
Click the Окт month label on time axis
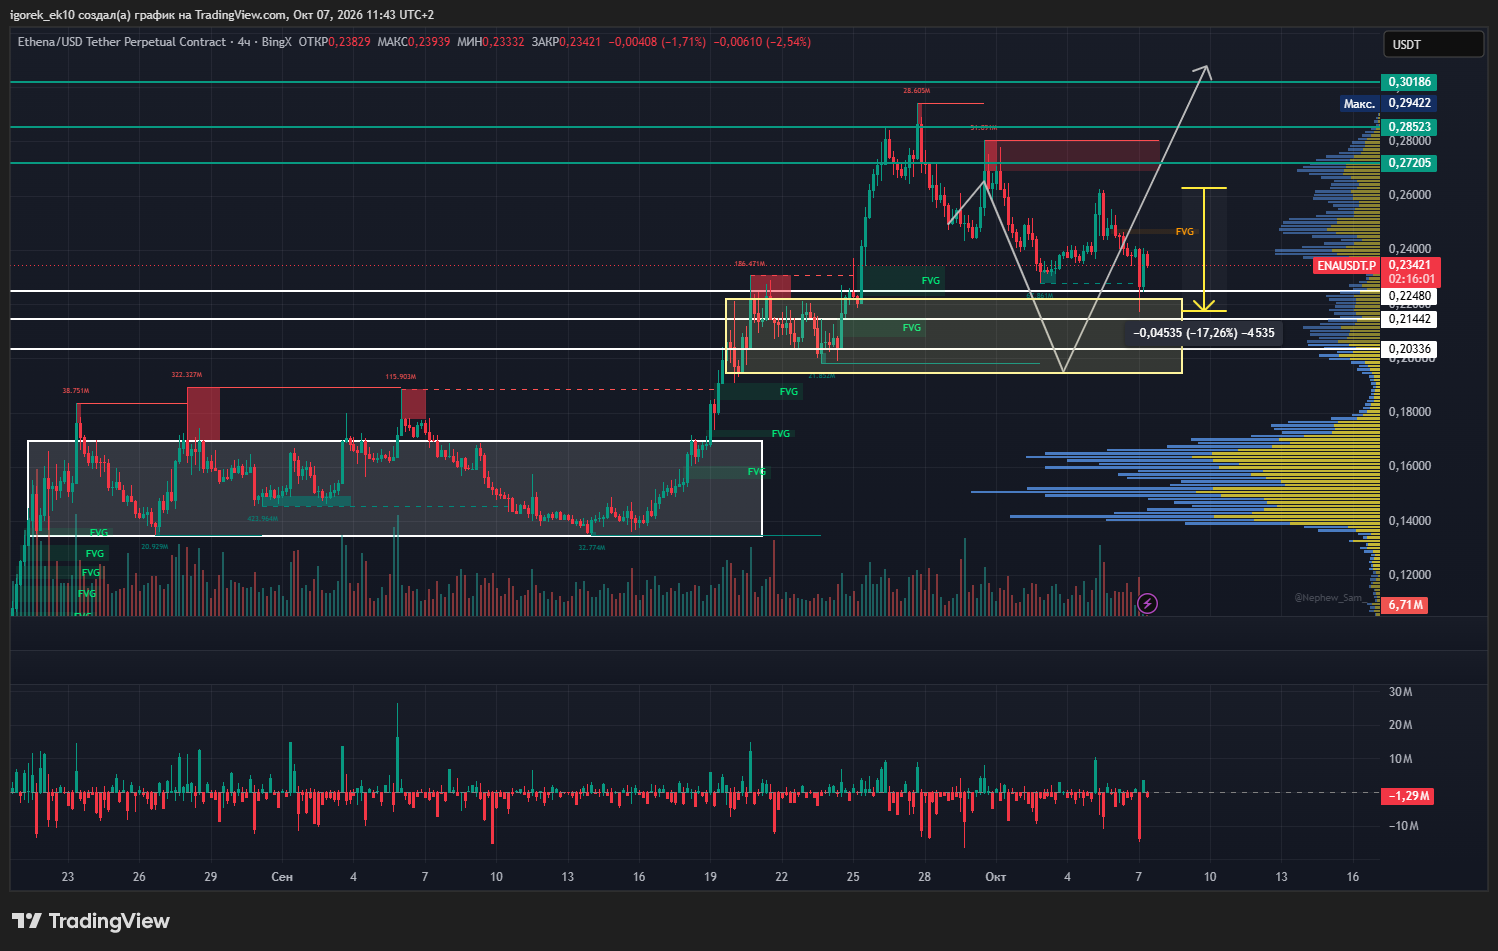tap(995, 877)
